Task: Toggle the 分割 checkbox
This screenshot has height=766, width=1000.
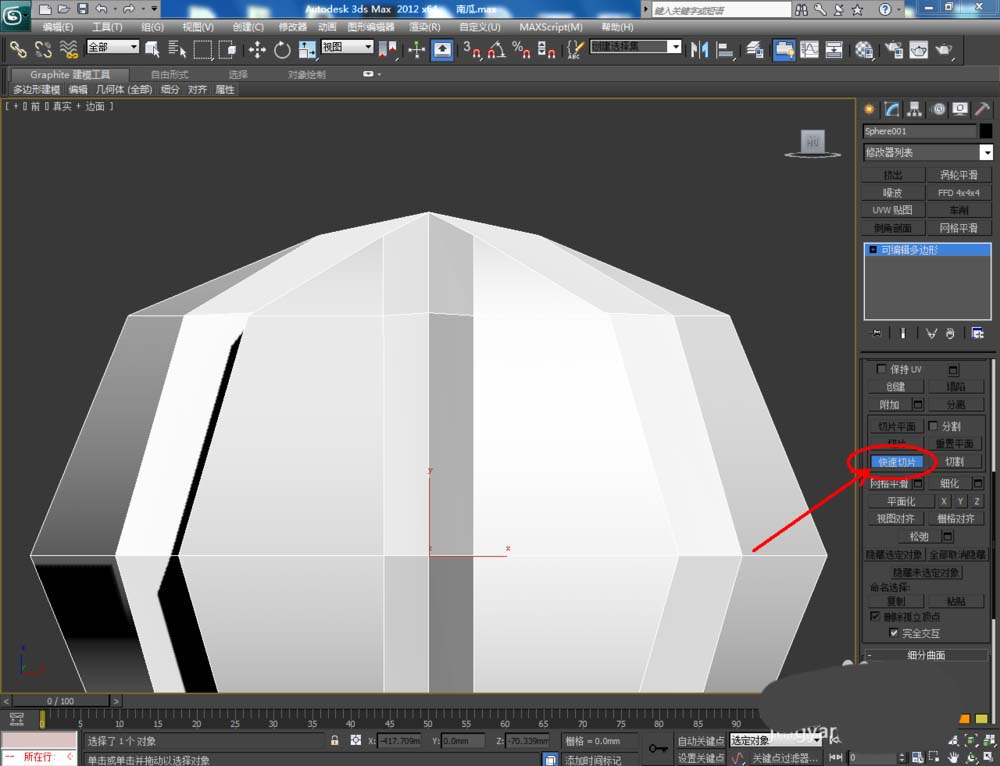Action: click(933, 426)
